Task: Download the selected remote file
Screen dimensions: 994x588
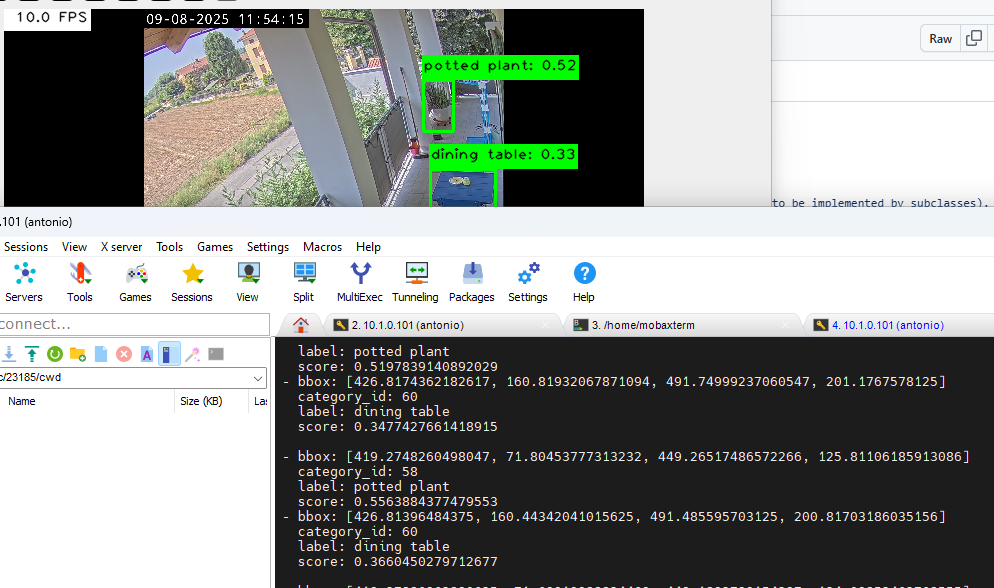Action: pyautogui.click(x=10, y=353)
